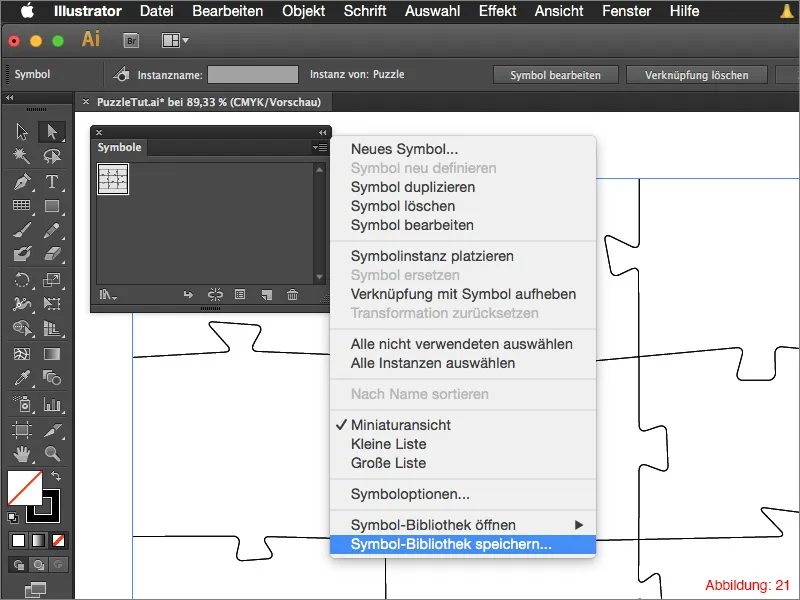Select the Mesh tool

pos(22,354)
